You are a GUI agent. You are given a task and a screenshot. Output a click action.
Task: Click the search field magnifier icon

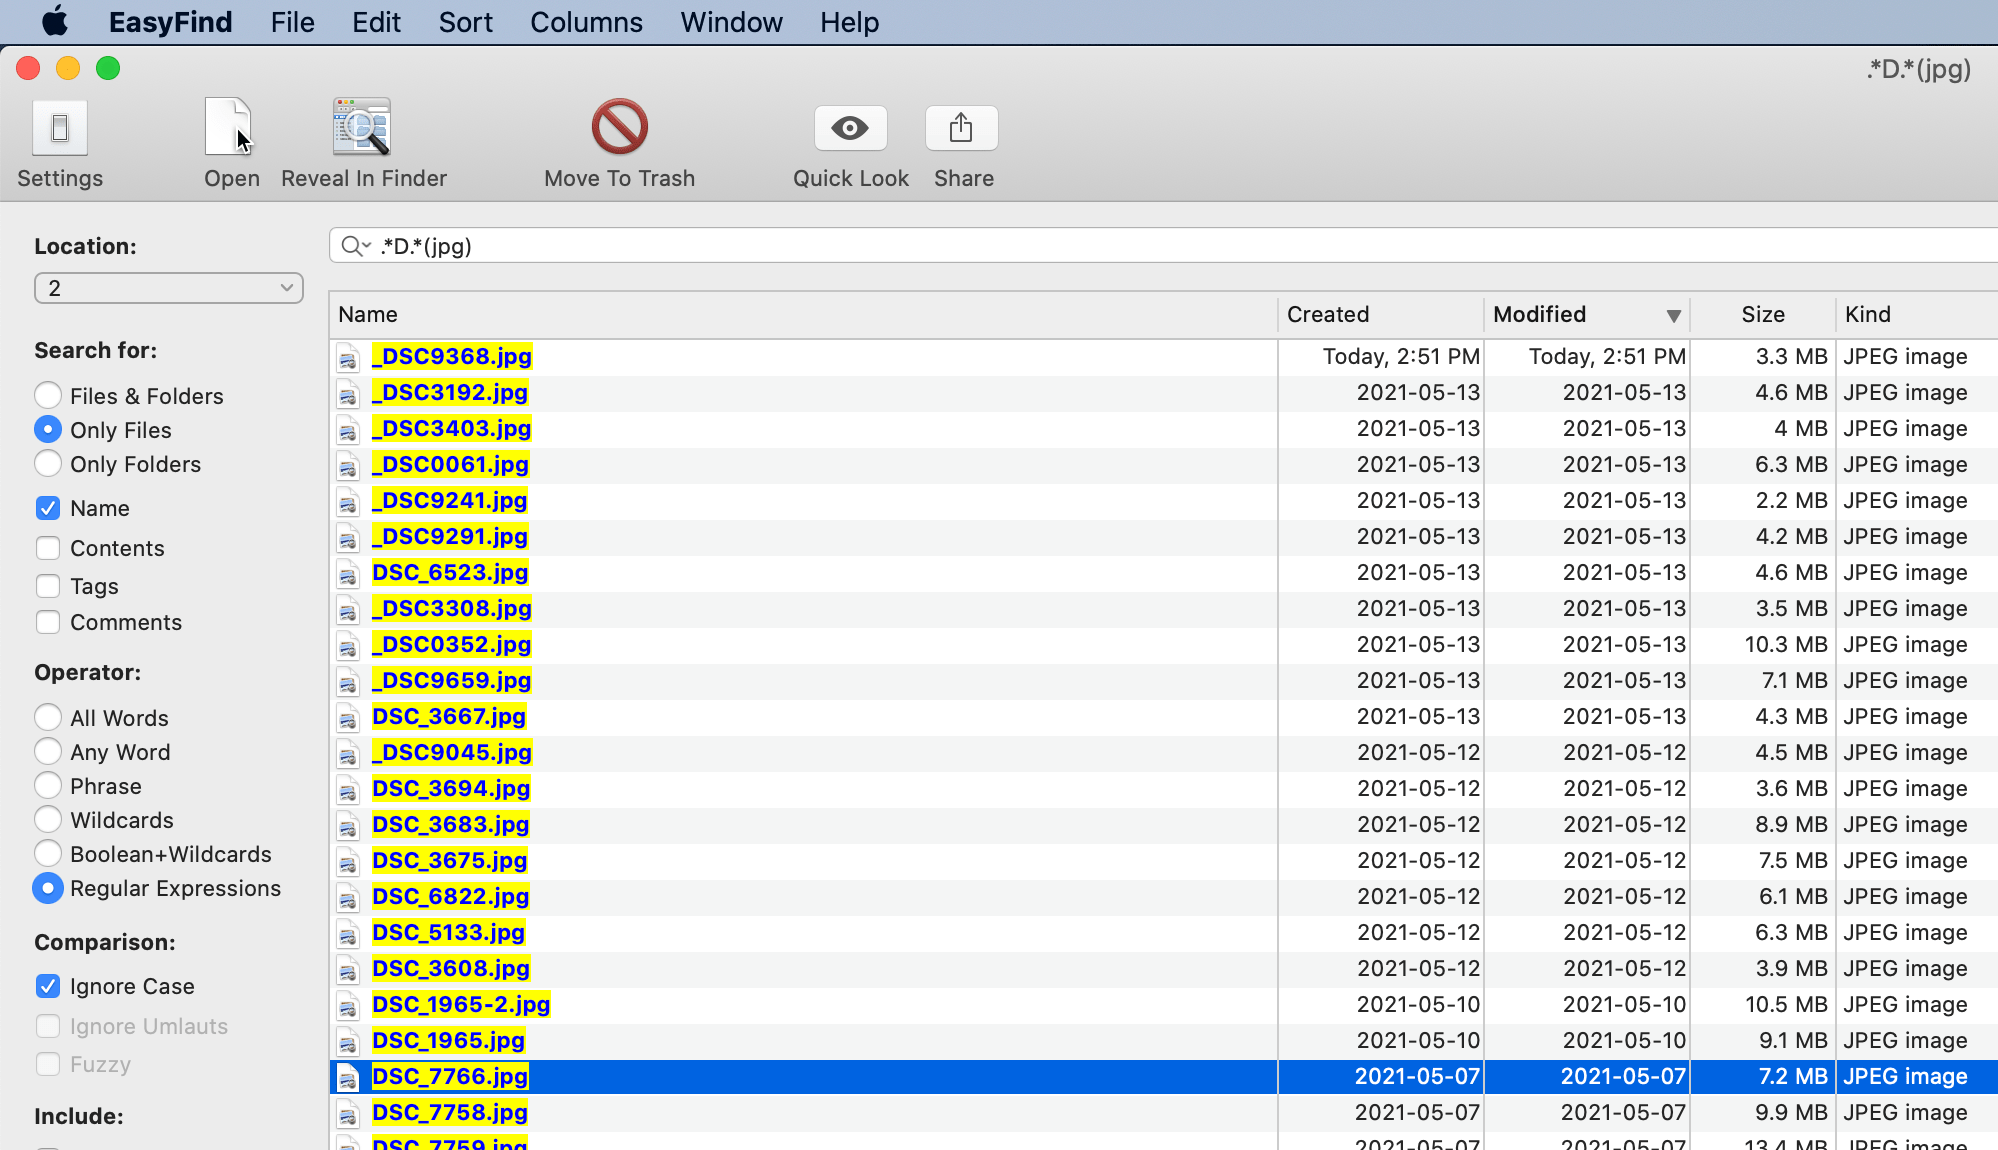click(352, 246)
